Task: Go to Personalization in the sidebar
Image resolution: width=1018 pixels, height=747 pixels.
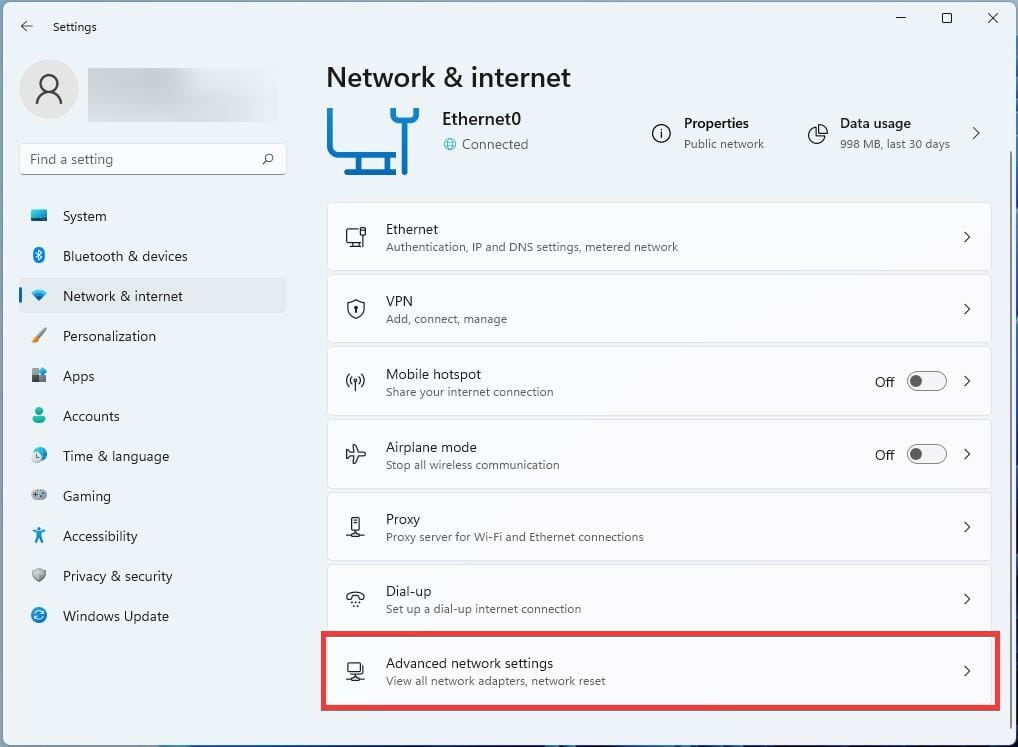Action: 153,336
